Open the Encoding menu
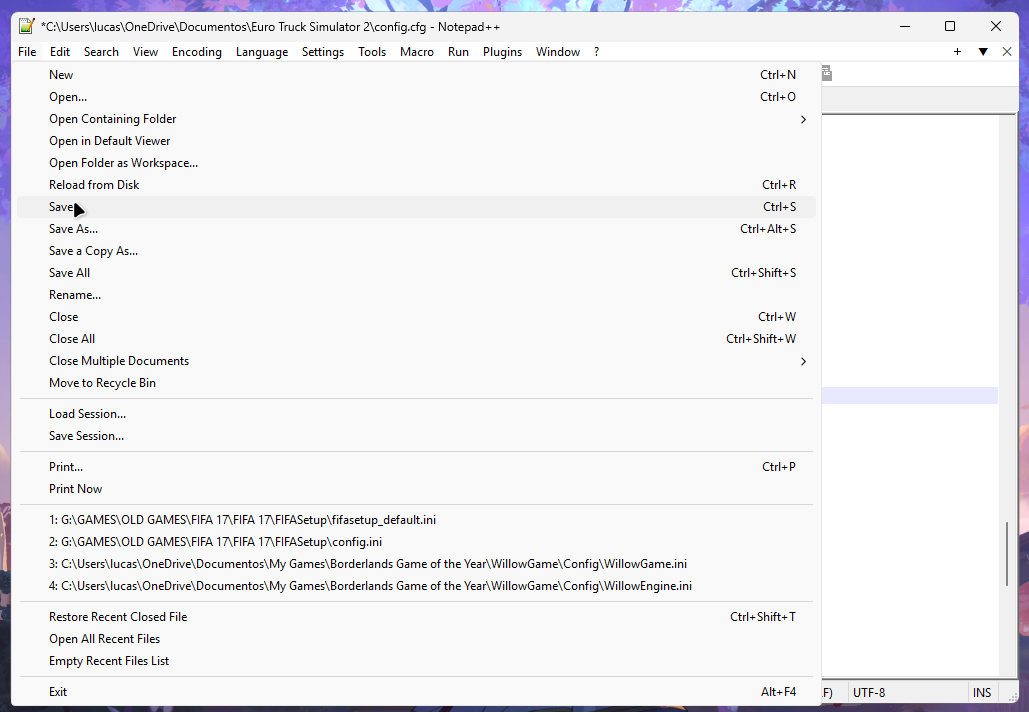The width and height of the screenshot is (1029, 712). [x=197, y=52]
